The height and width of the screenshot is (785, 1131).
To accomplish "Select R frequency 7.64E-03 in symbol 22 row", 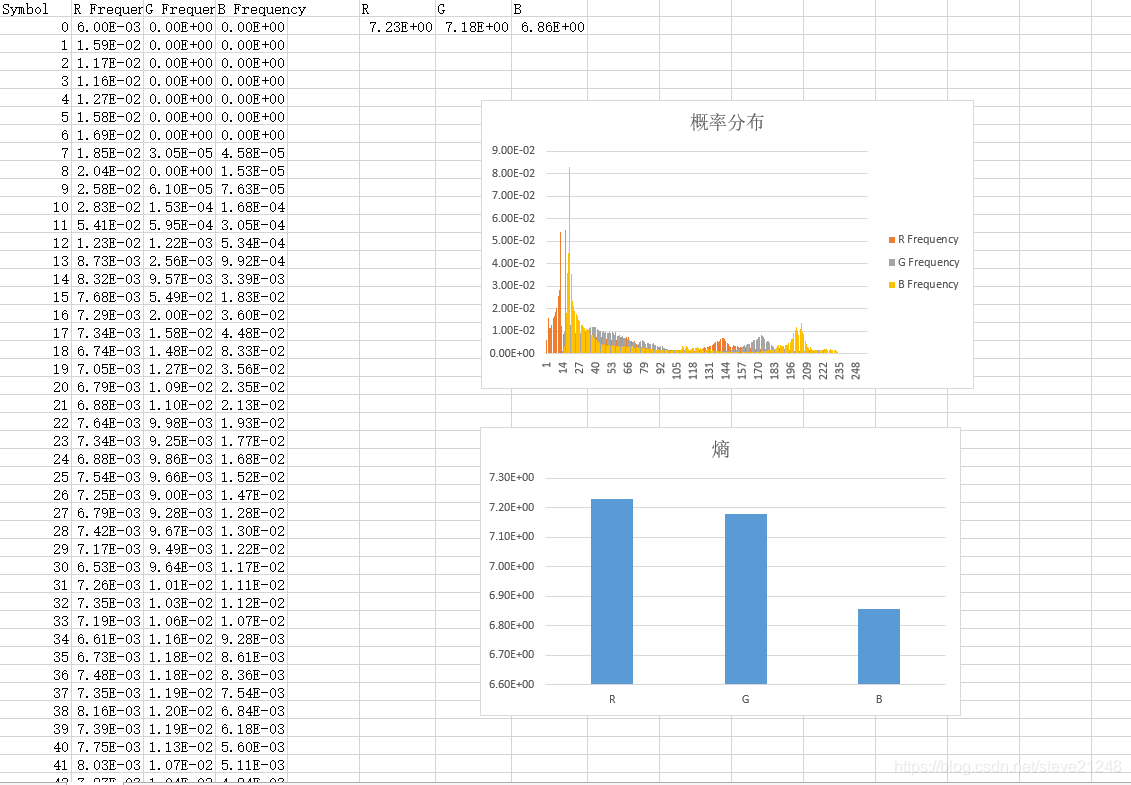I will tap(107, 423).
